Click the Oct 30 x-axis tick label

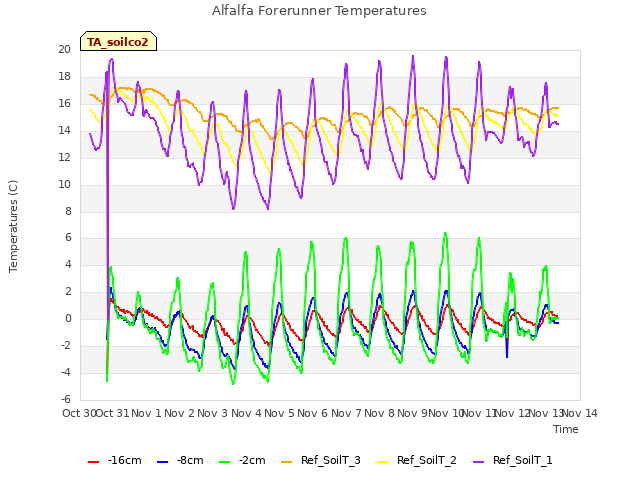[x=79, y=413]
